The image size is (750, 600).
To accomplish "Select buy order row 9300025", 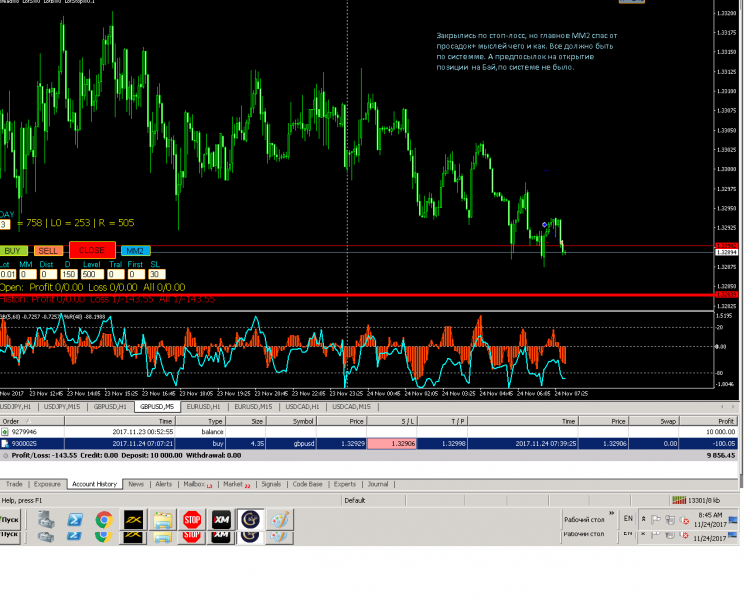I will [x=368, y=444].
